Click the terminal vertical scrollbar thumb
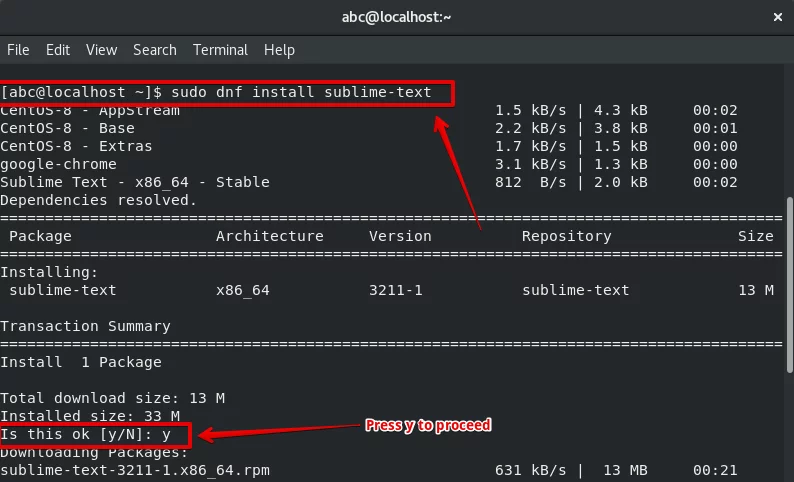 [x=789, y=285]
